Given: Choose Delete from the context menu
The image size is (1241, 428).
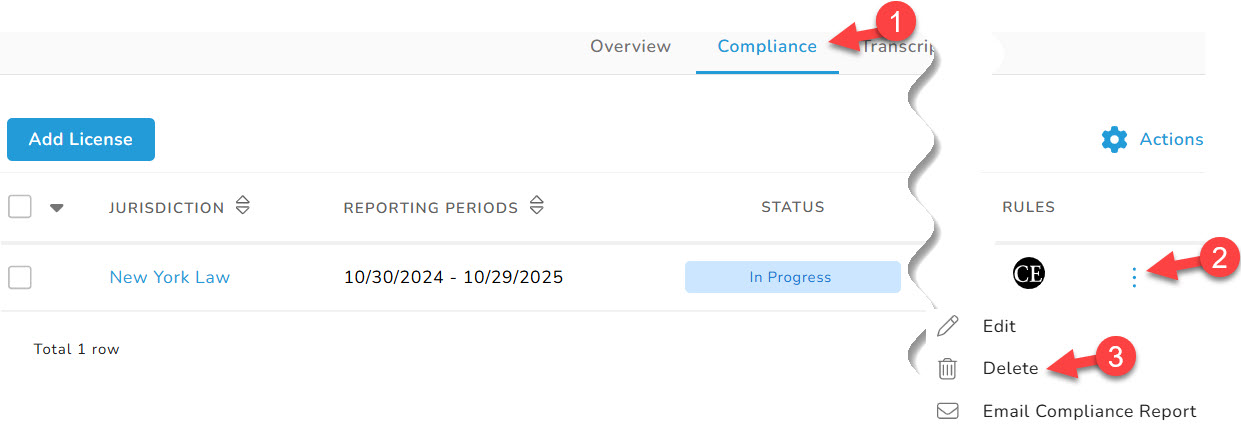Looking at the screenshot, I should [1010, 368].
